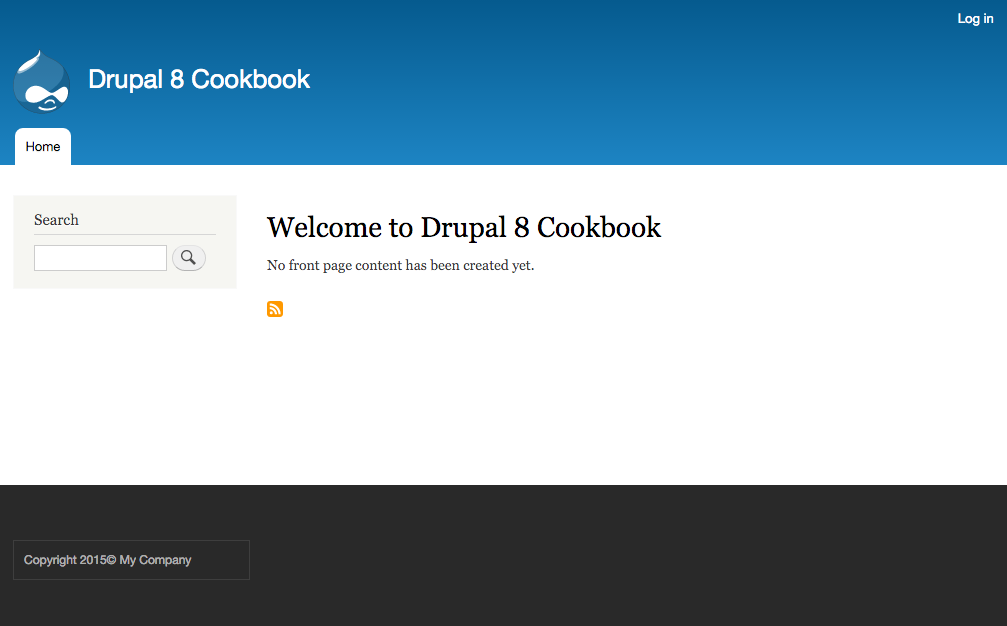Screen dimensions: 1007x626
Task: Open the orange RSS feed icon
Action: [275, 309]
